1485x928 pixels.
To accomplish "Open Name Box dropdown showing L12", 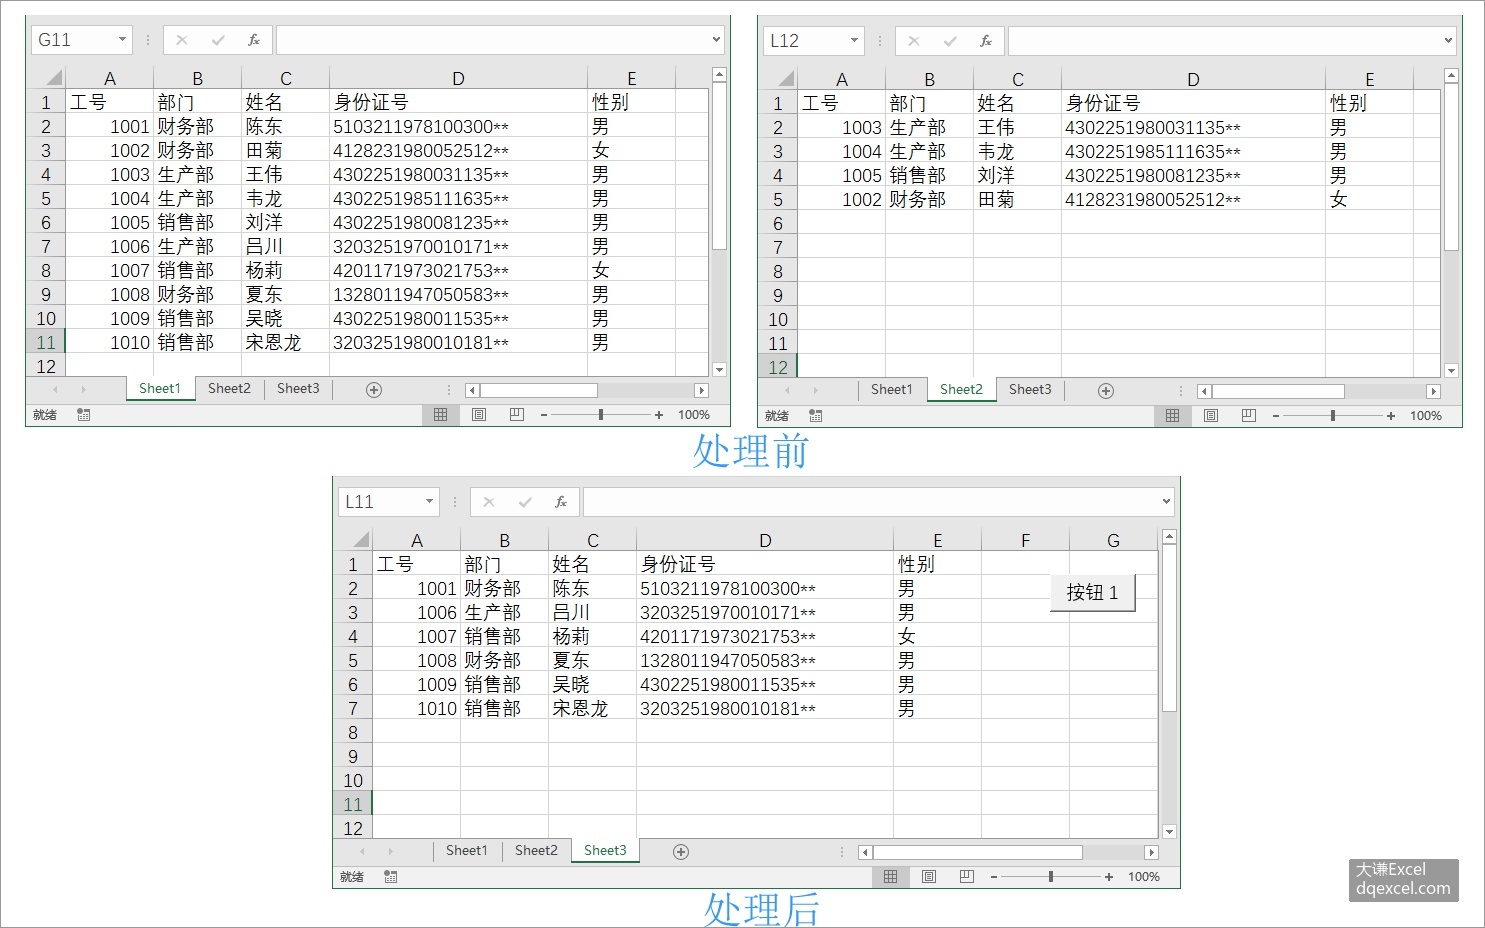I will click(854, 41).
